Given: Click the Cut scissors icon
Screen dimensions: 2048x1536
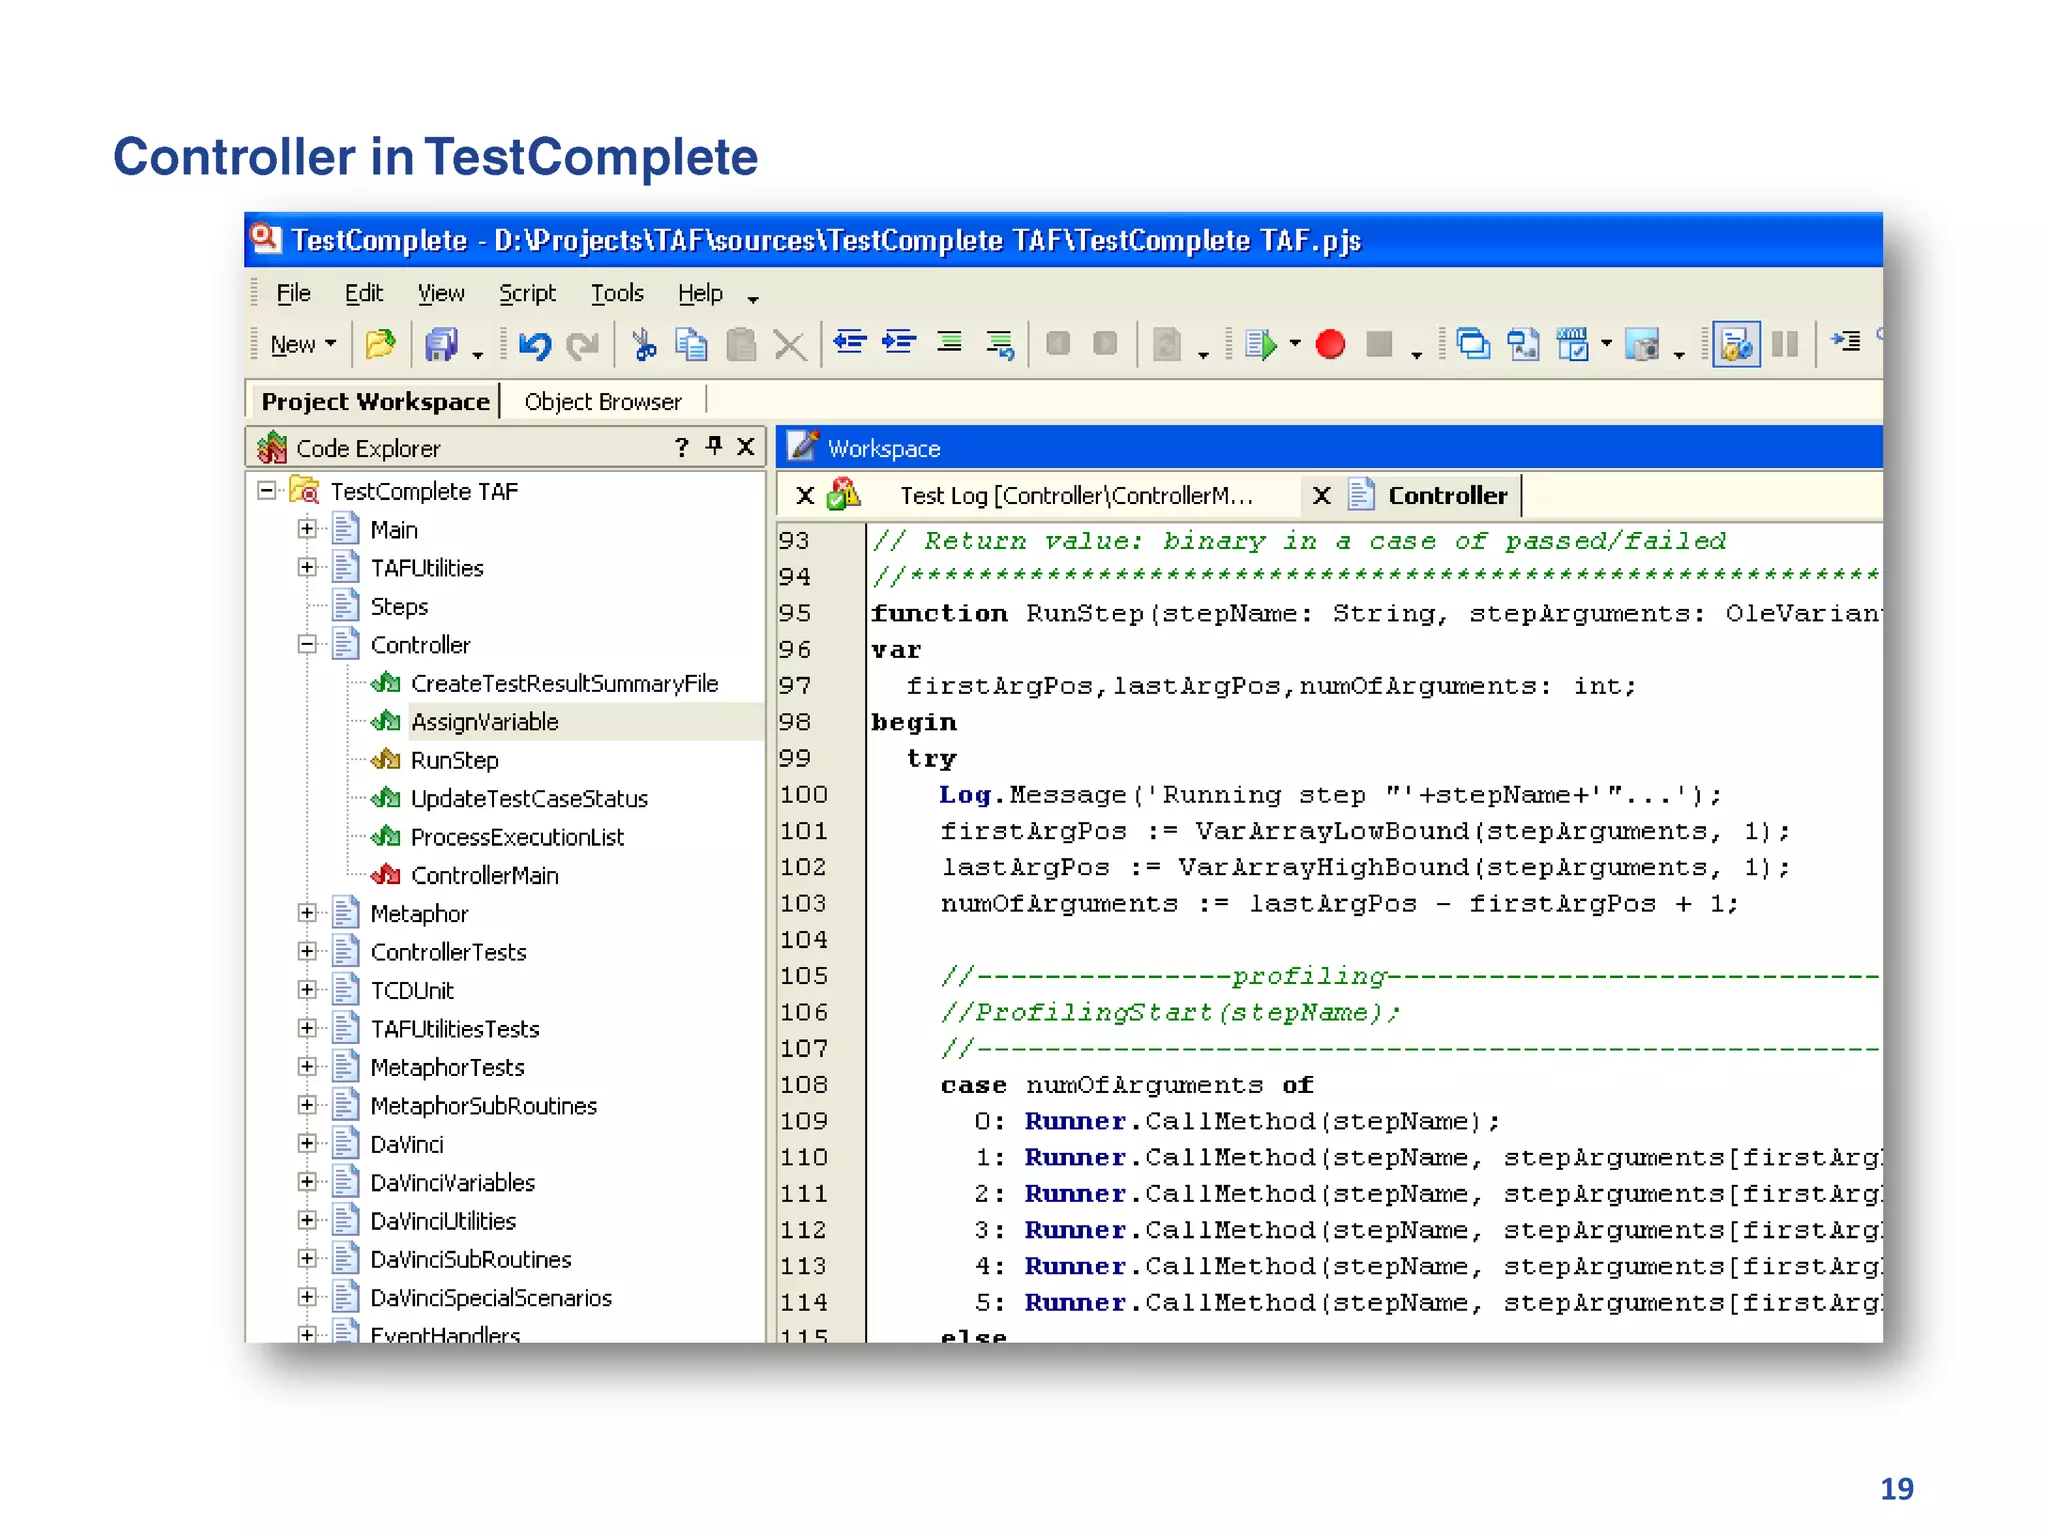Looking at the screenshot, I should tap(643, 345).
